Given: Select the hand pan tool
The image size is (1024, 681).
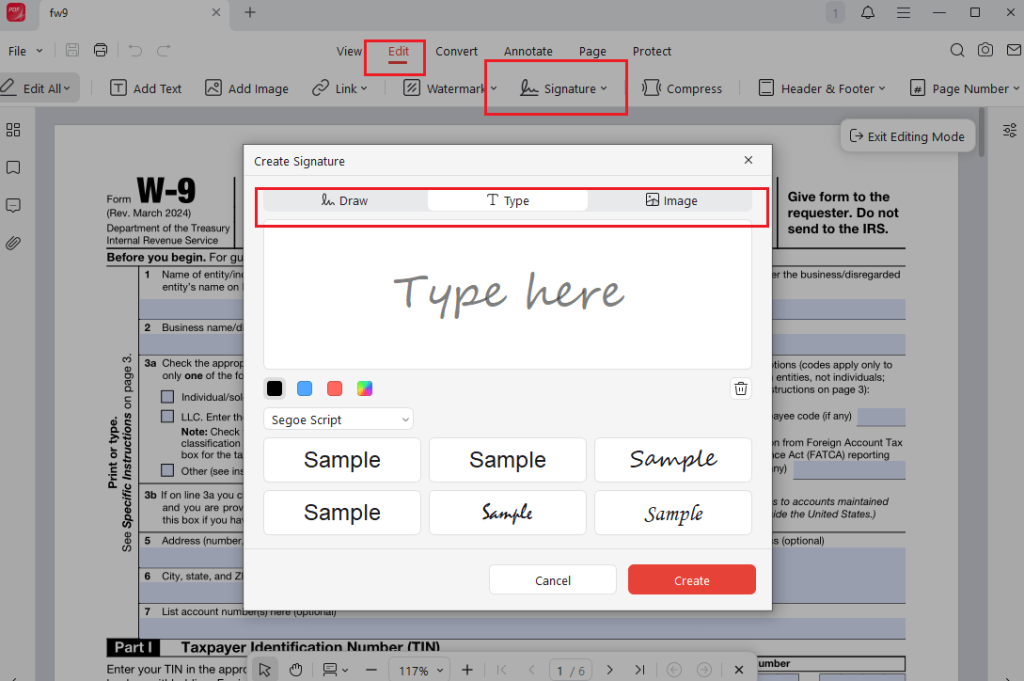Looking at the screenshot, I should pos(296,670).
